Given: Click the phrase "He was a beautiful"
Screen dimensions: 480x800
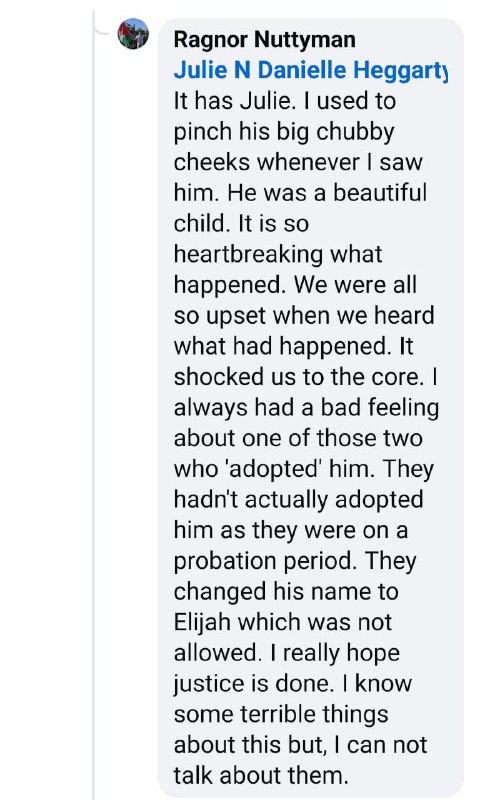Looking at the screenshot, I should (x=327, y=193).
